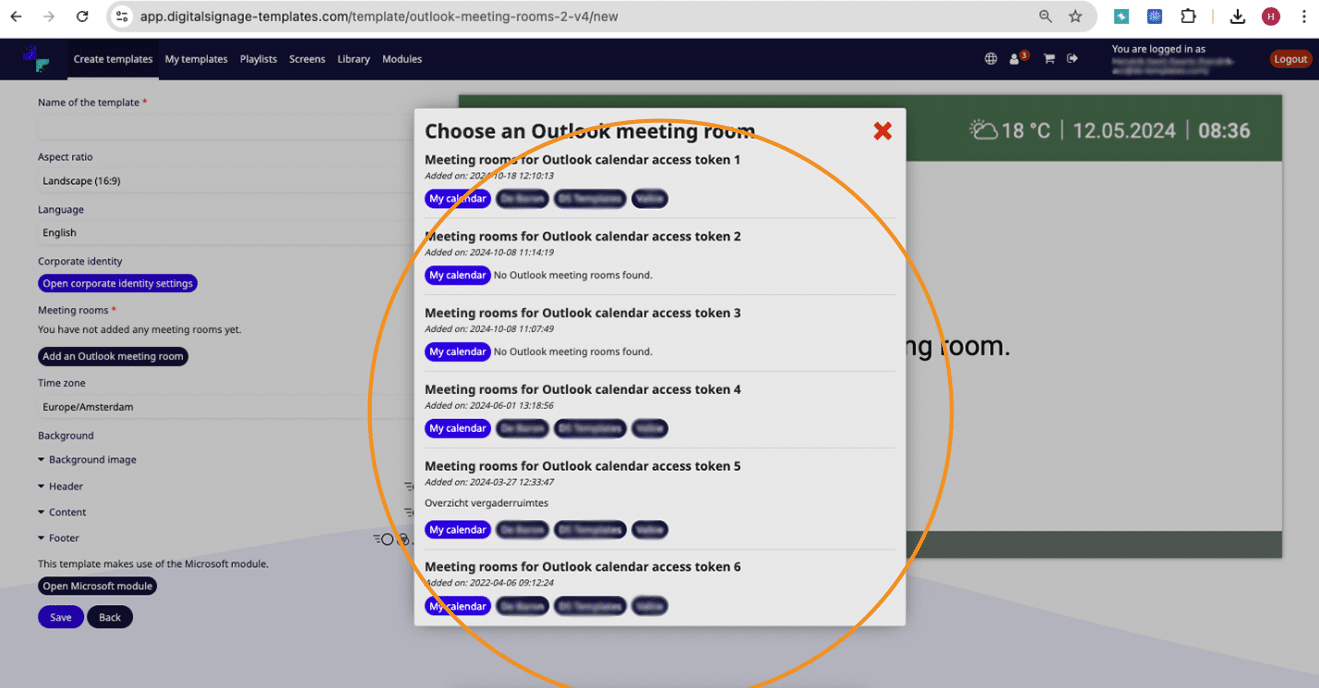
Task: Open the Time zone dropdown
Action: (x=226, y=407)
